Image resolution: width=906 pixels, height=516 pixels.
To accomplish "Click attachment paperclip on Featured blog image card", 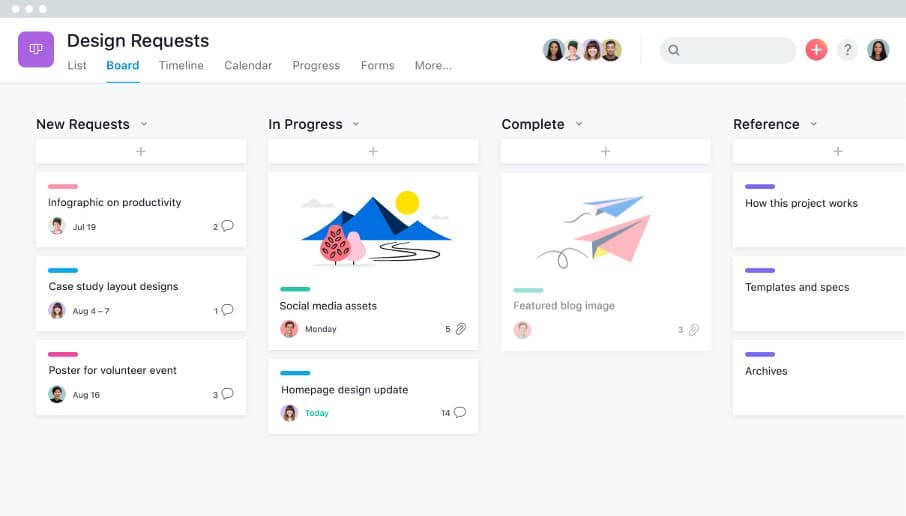I will point(693,329).
